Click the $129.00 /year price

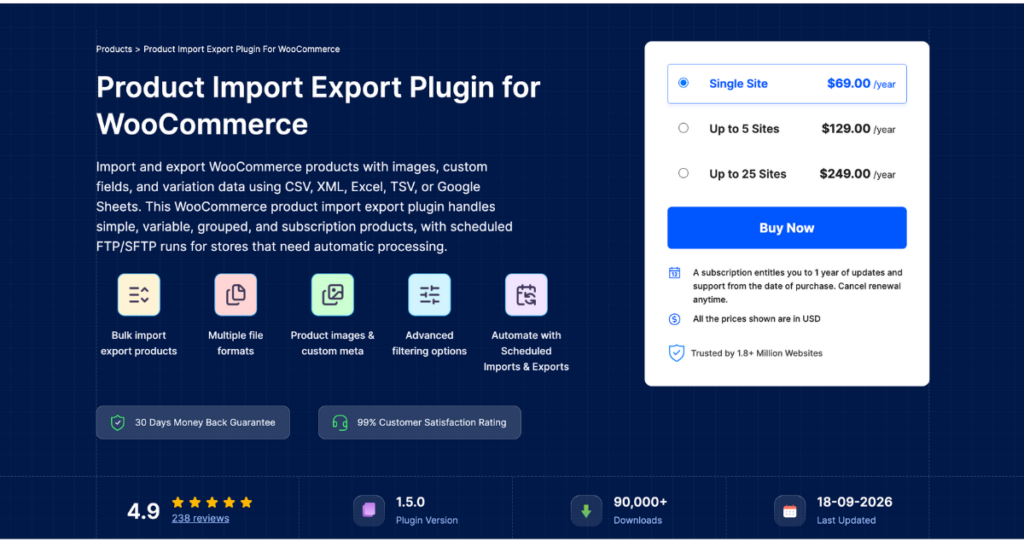click(858, 129)
